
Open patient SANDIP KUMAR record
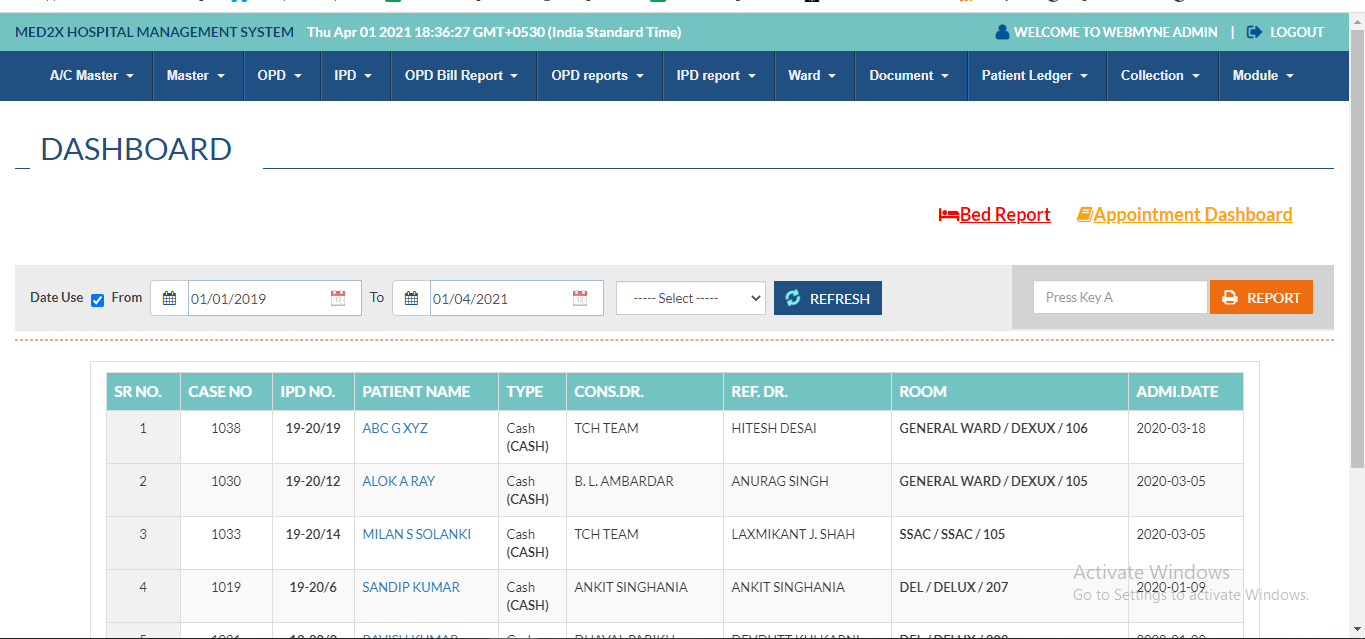tap(411, 587)
